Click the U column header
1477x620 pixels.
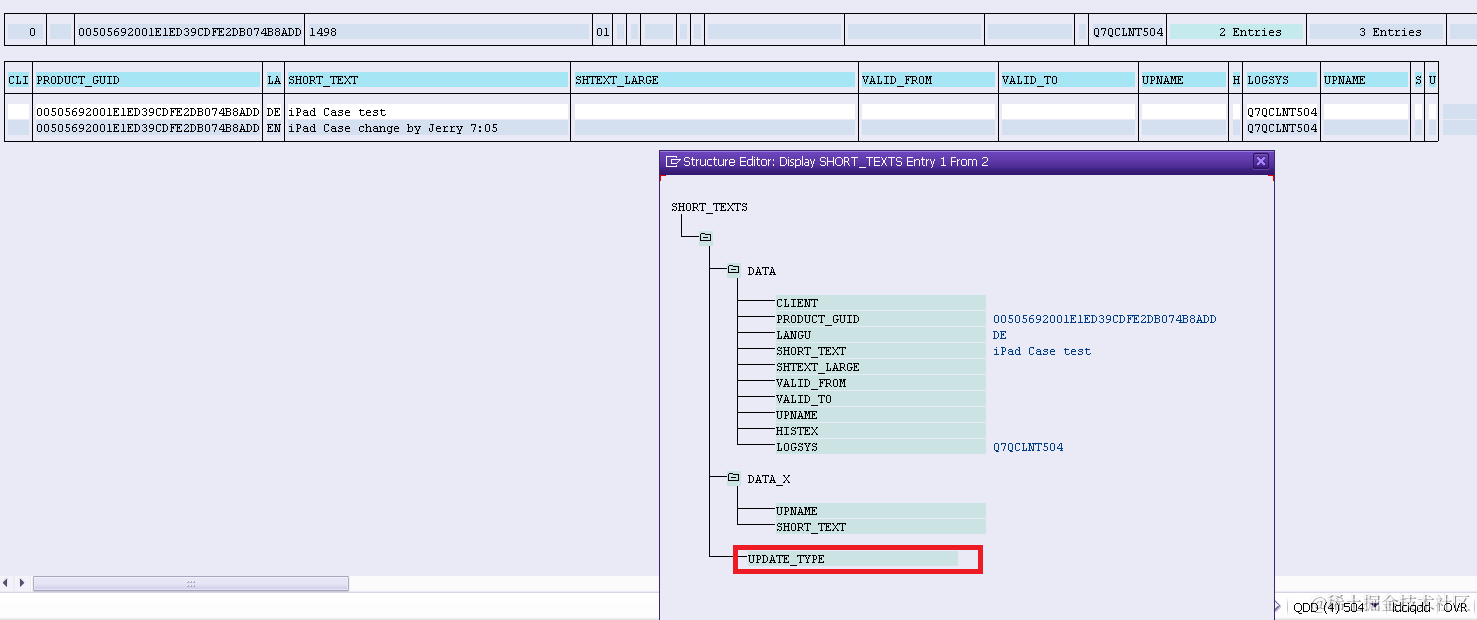[1432, 80]
